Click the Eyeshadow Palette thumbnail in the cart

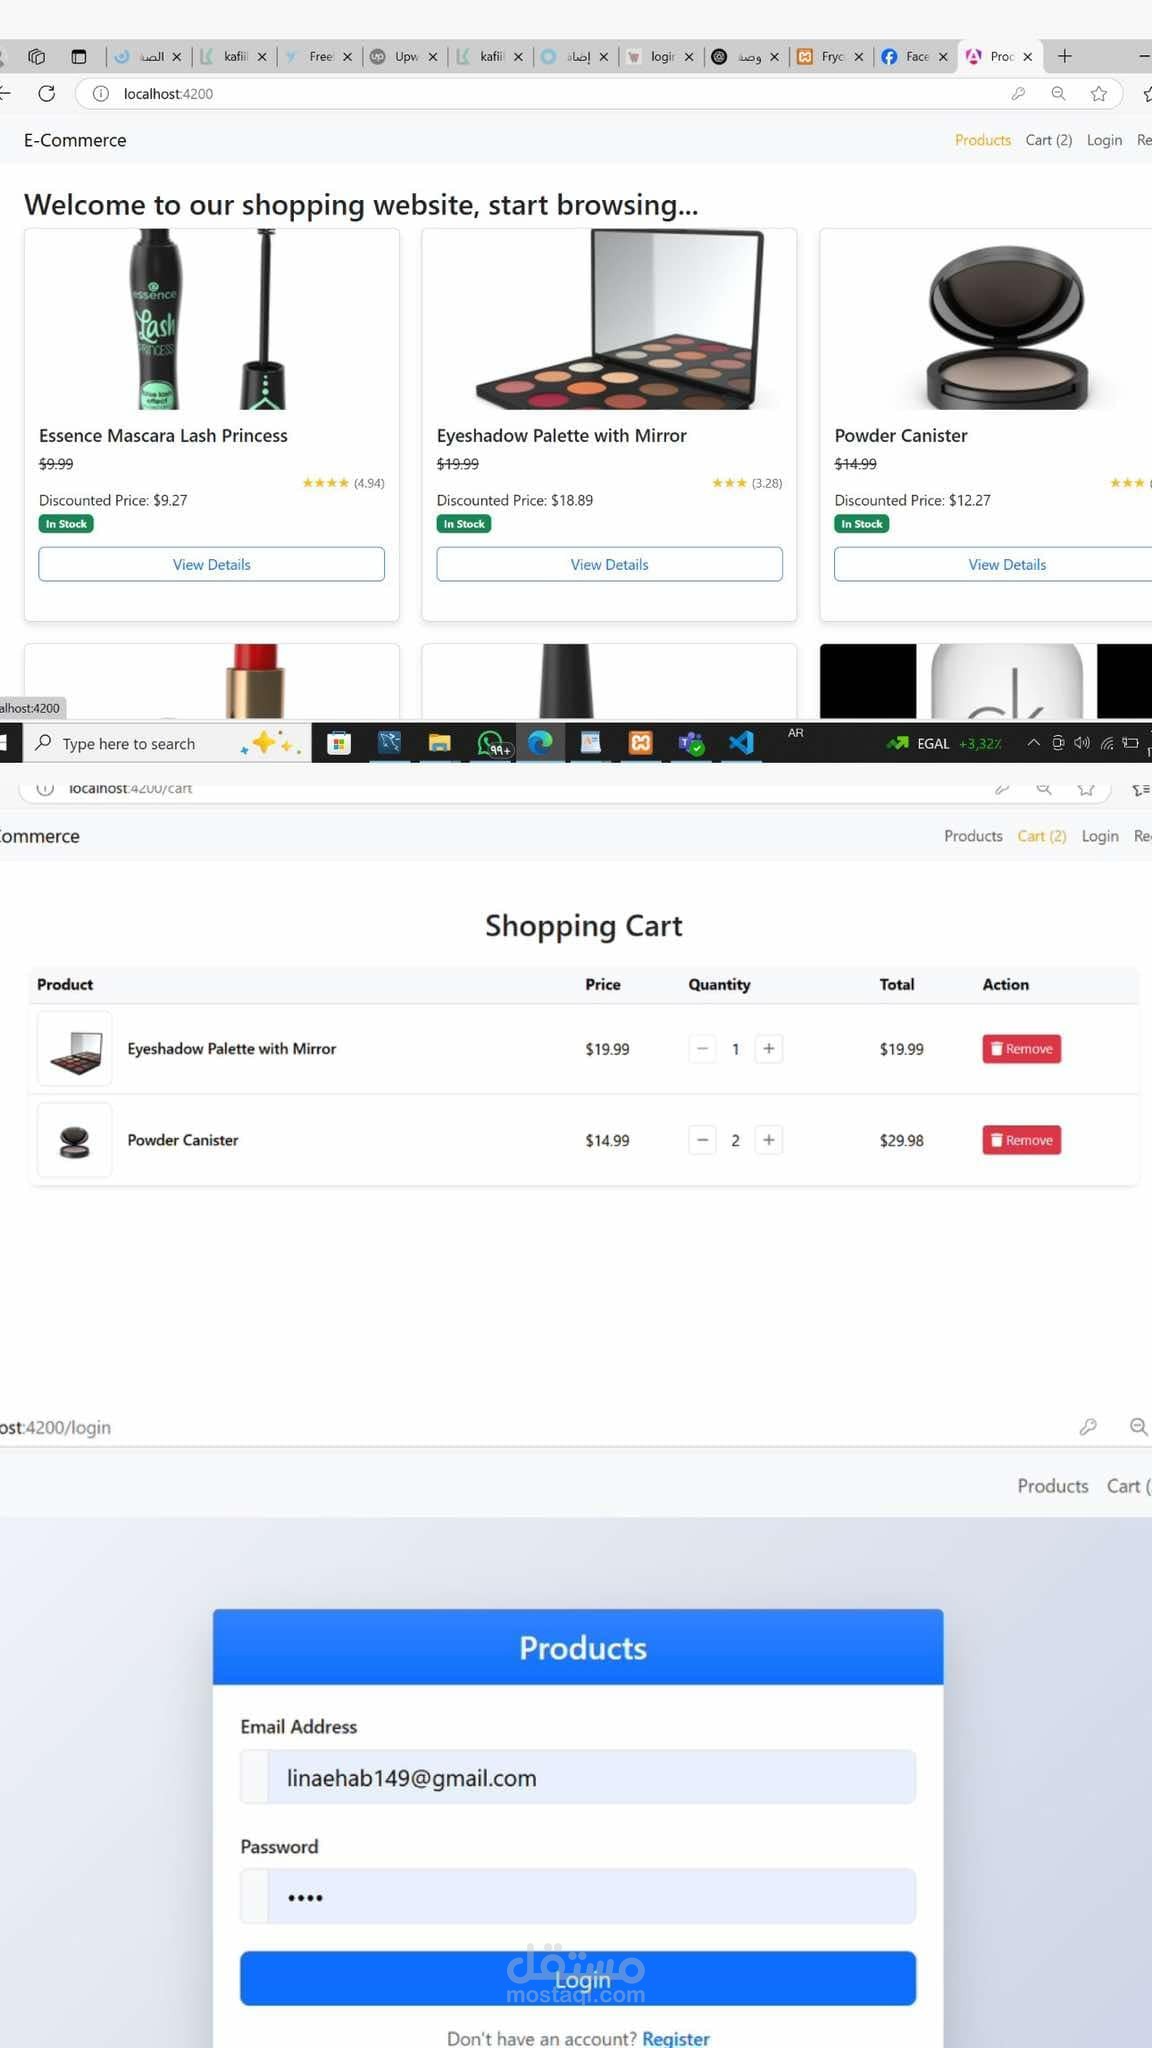pyautogui.click(x=74, y=1049)
